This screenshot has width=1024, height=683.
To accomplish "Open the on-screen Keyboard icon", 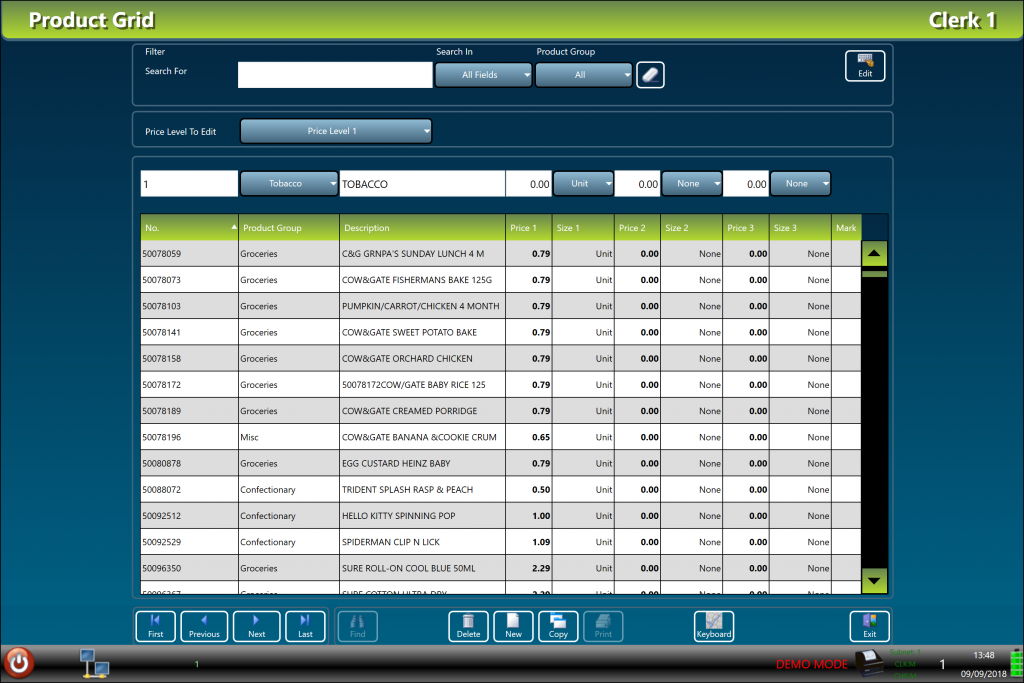I will pos(714,626).
